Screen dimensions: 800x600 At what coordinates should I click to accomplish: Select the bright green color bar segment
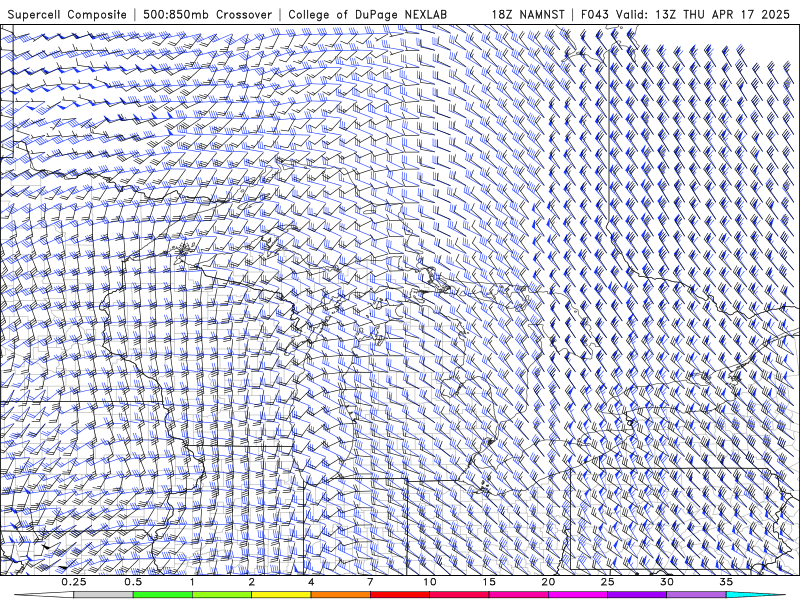163,595
